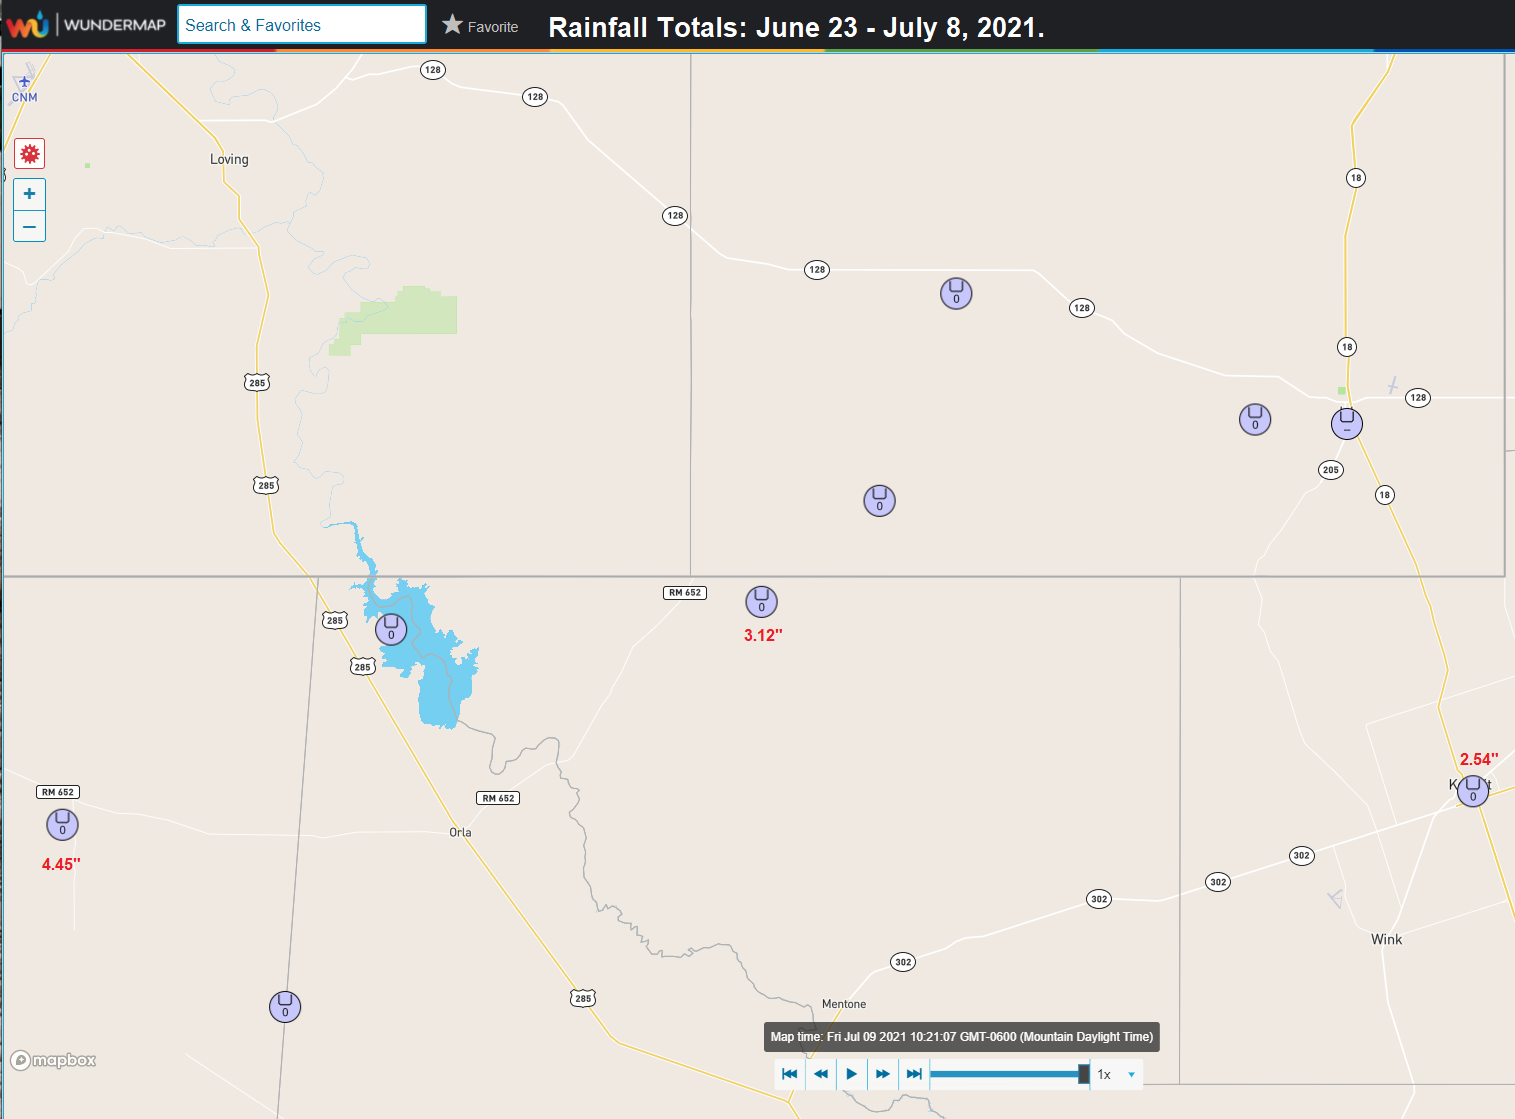
Task: Zoom out using the minus icon
Action: pos(29,226)
